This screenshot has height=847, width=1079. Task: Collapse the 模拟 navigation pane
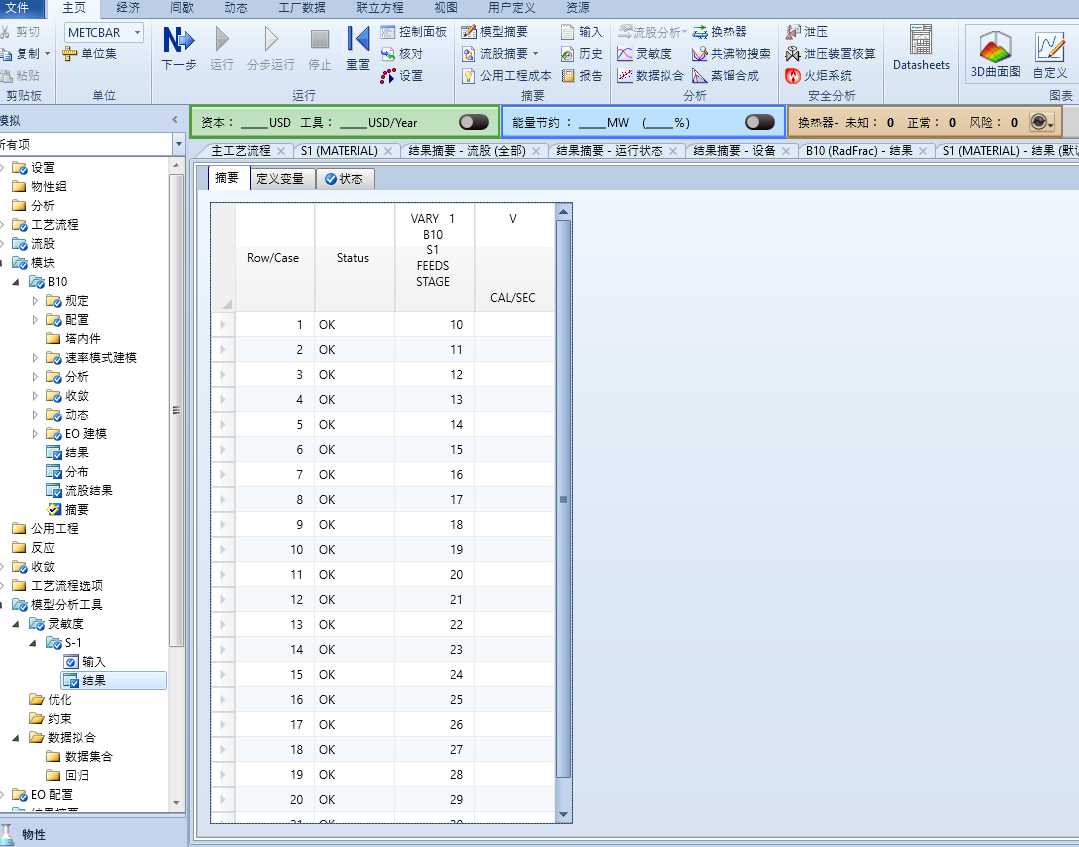click(175, 120)
